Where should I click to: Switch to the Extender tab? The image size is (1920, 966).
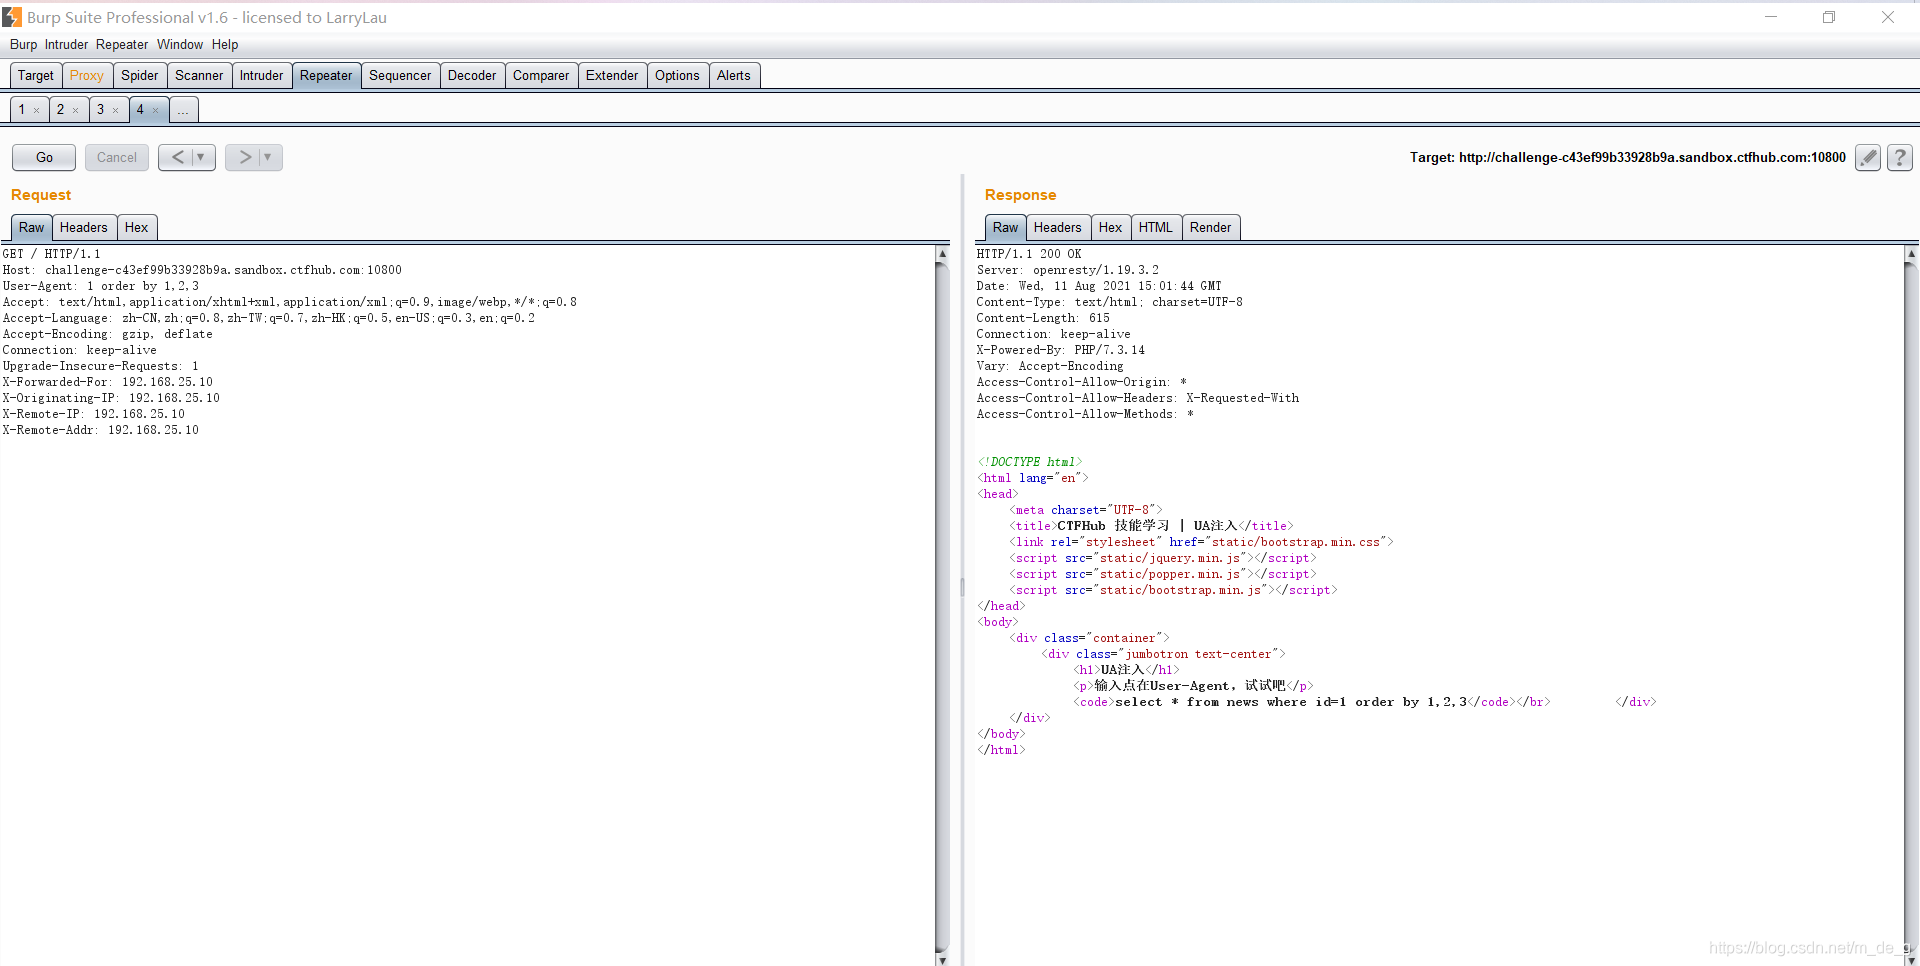(612, 75)
